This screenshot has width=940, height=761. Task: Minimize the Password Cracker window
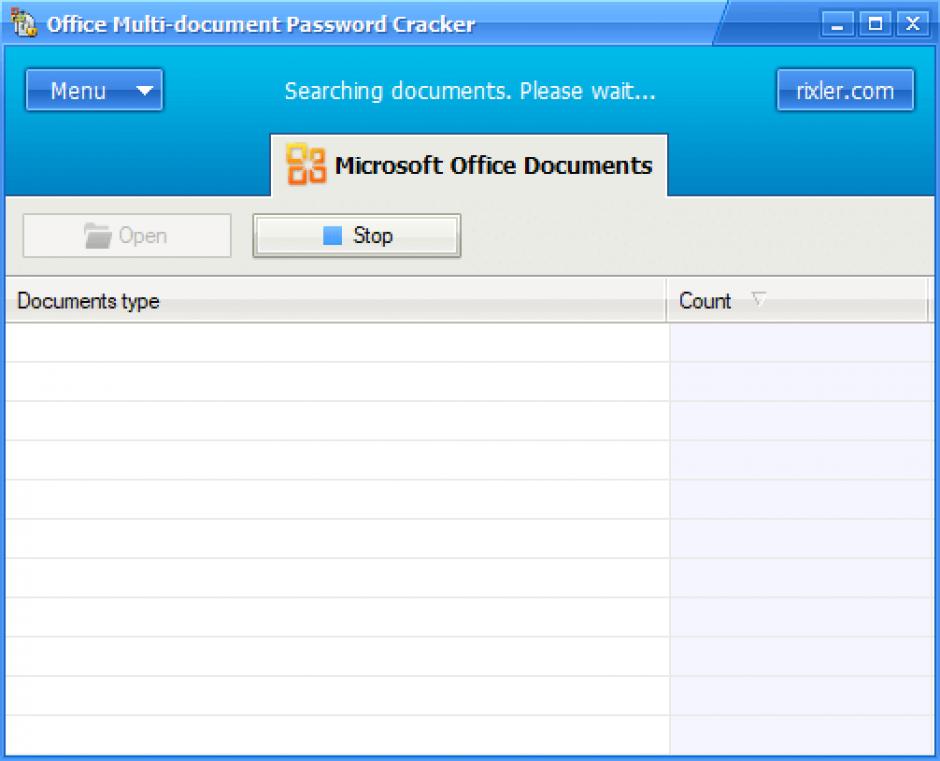pyautogui.click(x=837, y=25)
